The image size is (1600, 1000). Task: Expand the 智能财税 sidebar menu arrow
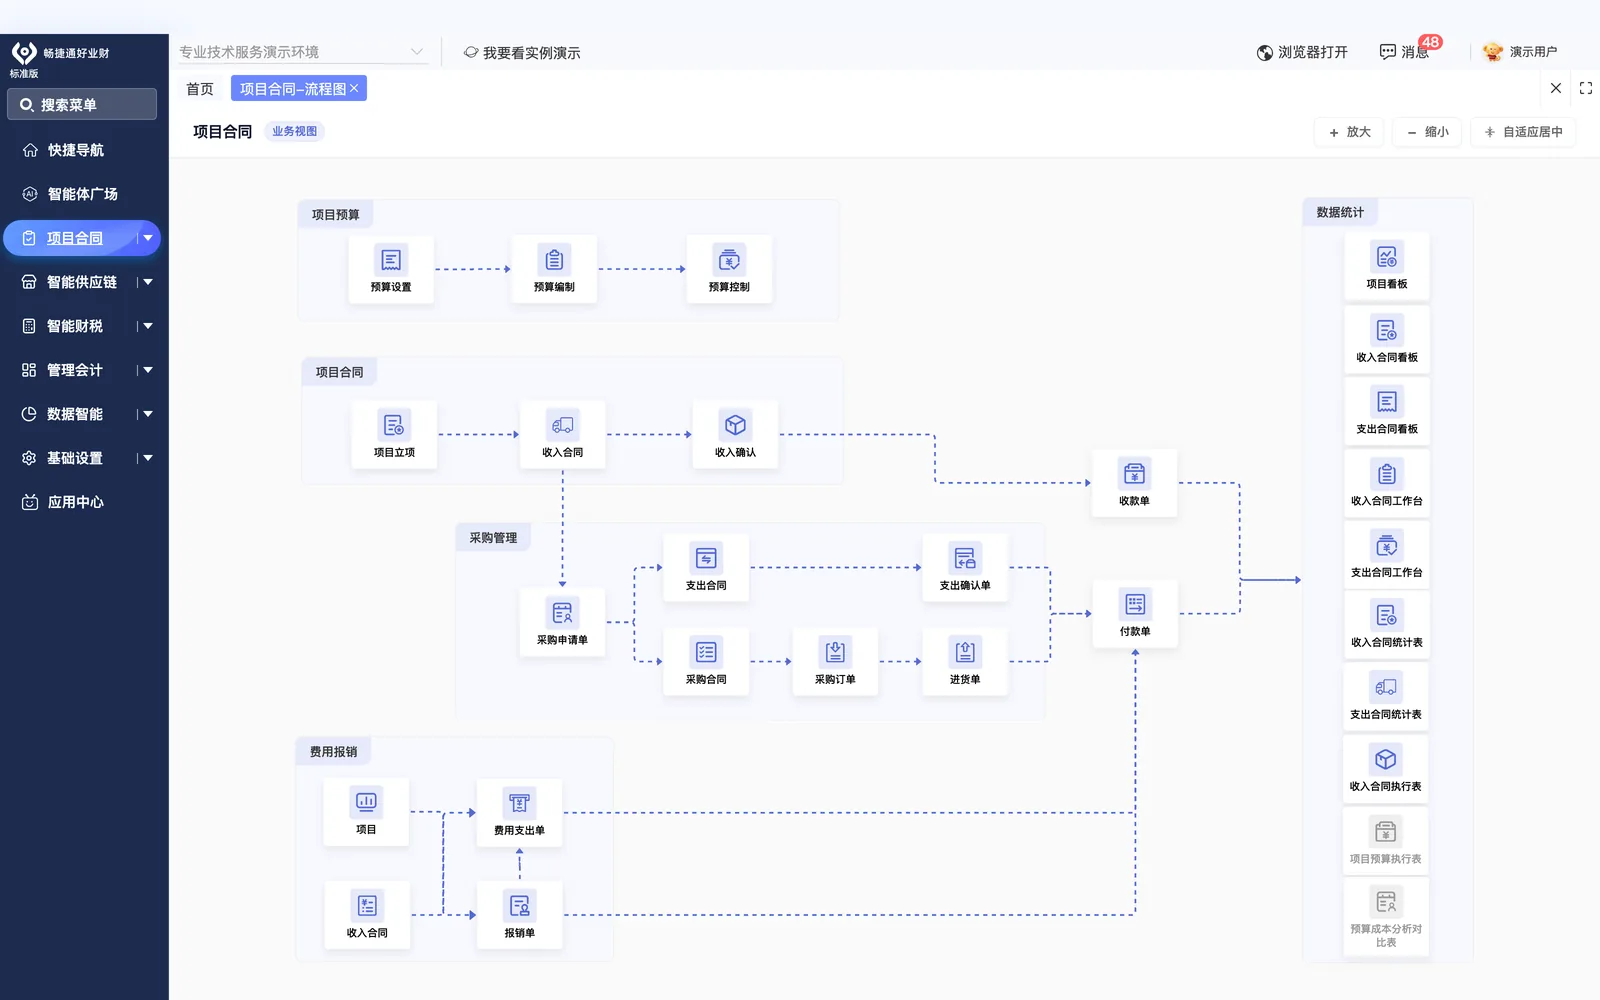coord(148,326)
